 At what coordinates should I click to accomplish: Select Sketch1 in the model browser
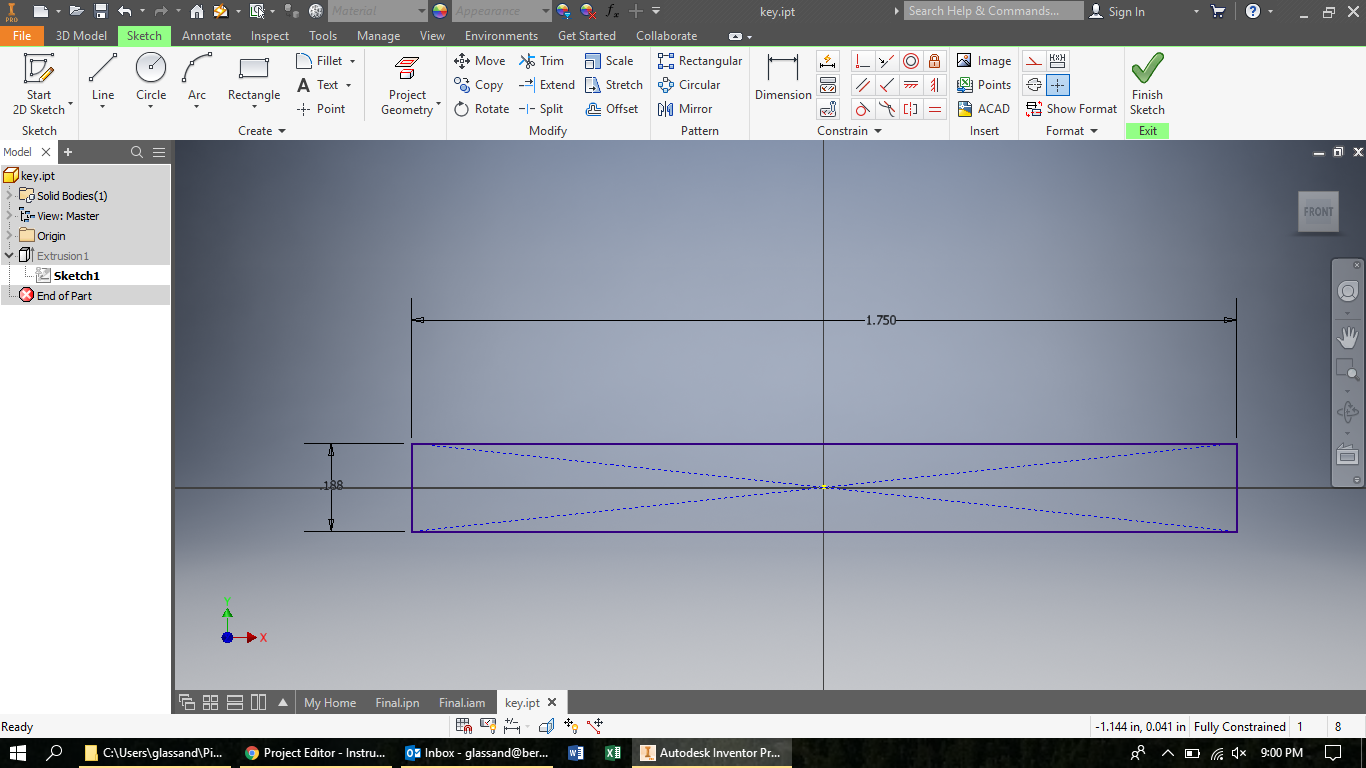tap(77, 276)
